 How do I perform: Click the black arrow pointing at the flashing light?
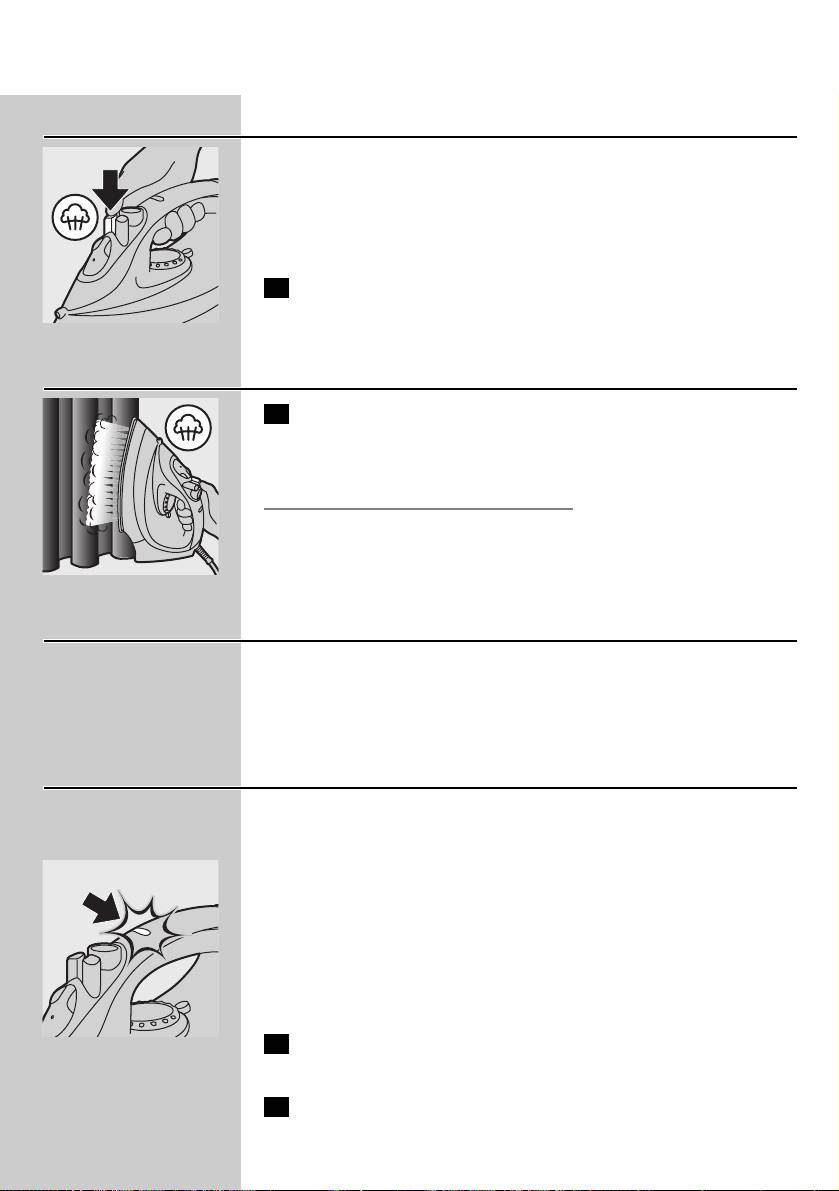pos(99,907)
